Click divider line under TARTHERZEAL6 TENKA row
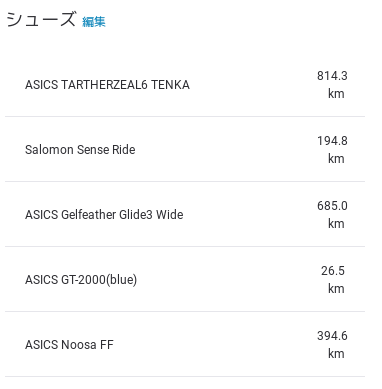The width and height of the screenshot is (382, 389). pos(185,117)
